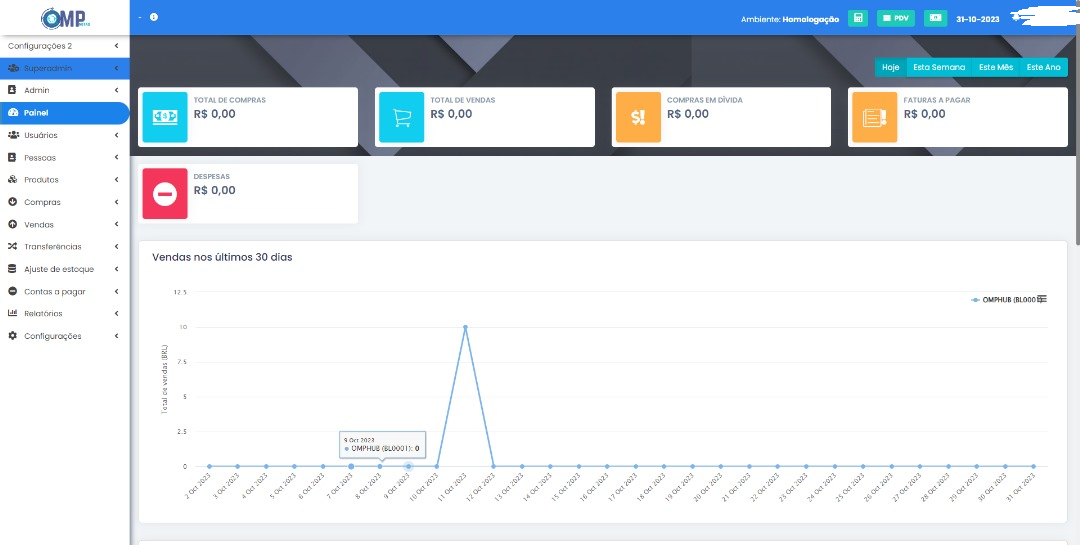Screen dimensions: 1080x545
Task: Click the Ajuste de estoque database icon
Action: (x=12, y=269)
